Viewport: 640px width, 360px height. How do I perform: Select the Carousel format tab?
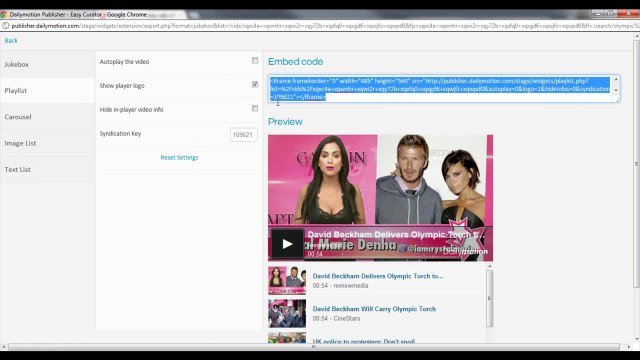[x=47, y=117]
